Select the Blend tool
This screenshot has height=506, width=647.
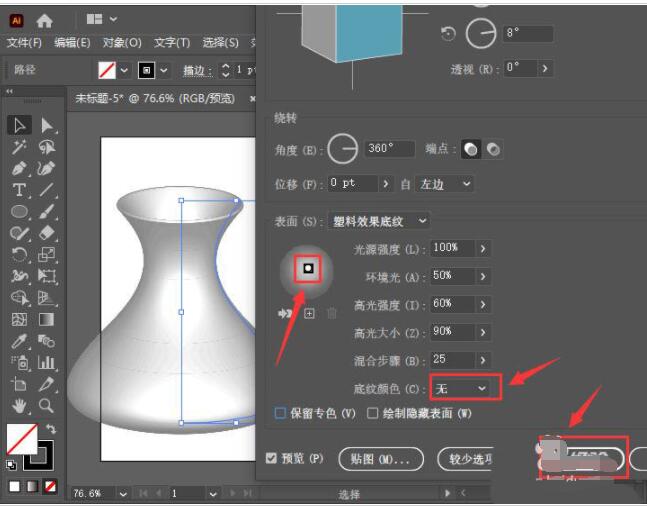click(47, 341)
